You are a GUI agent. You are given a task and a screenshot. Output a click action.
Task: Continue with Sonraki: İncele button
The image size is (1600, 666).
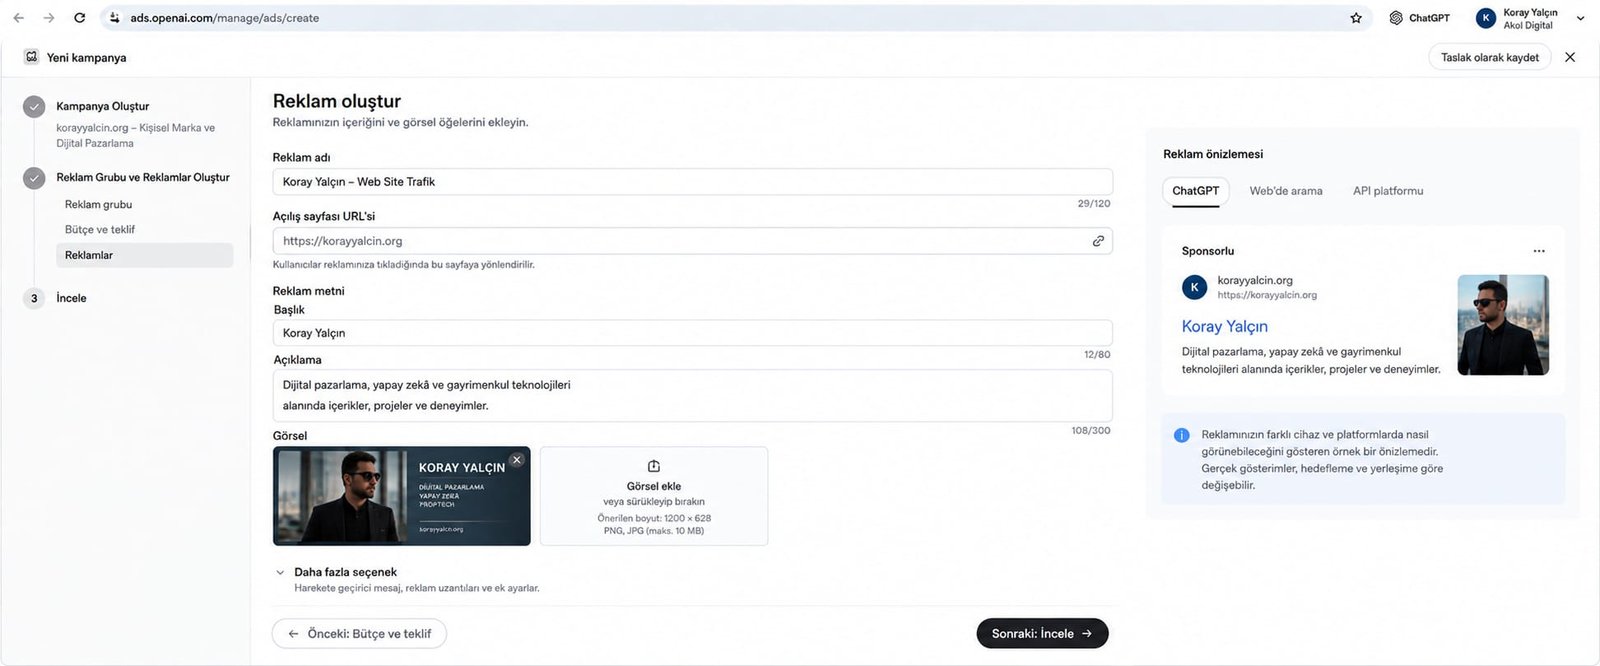point(1042,634)
